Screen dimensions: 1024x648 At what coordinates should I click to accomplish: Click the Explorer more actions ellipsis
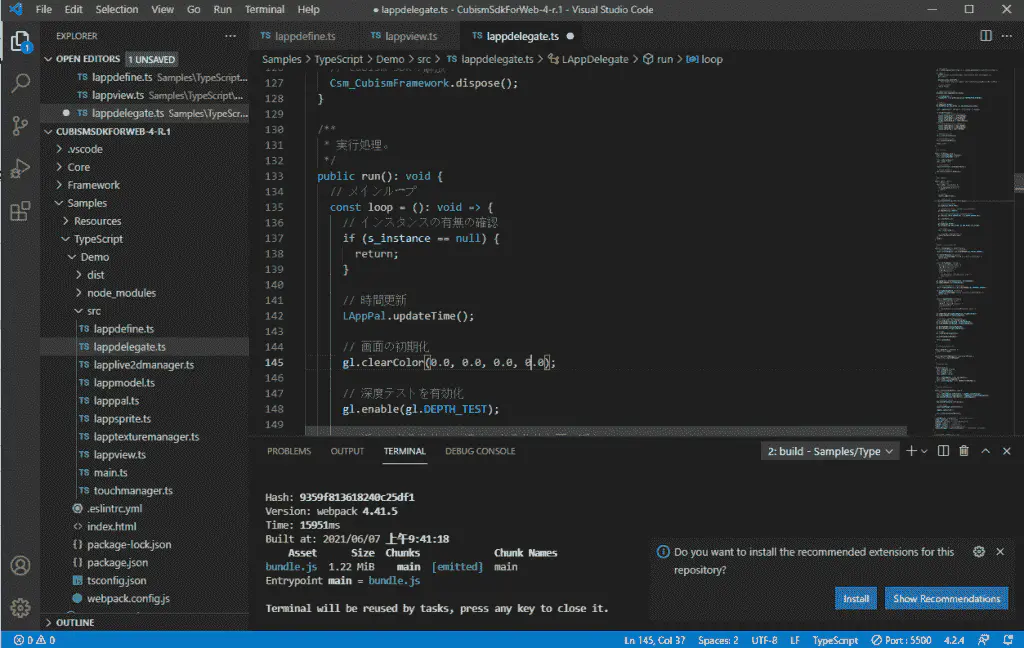231,36
